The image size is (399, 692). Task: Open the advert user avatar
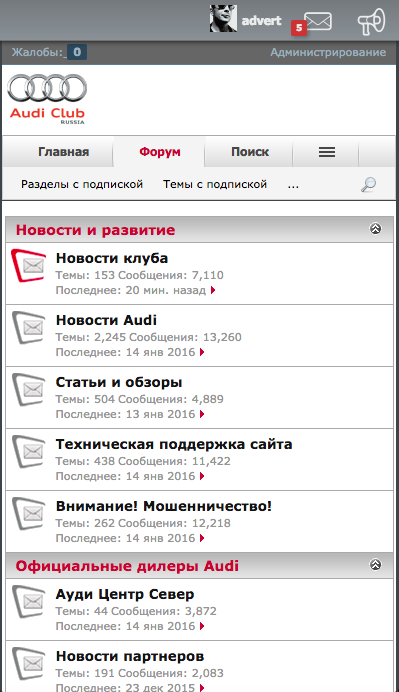(x=223, y=19)
